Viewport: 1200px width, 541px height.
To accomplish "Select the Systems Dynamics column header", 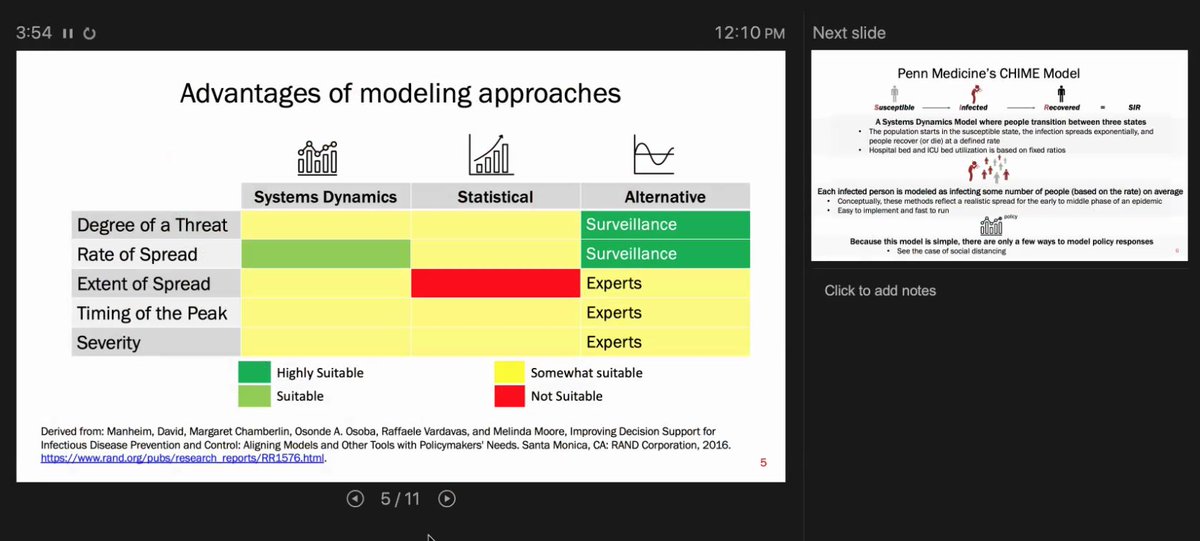I will [325, 197].
